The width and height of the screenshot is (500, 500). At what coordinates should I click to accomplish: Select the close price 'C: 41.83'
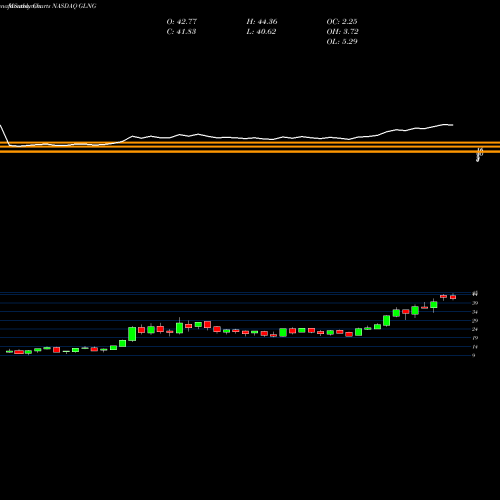tap(181, 32)
